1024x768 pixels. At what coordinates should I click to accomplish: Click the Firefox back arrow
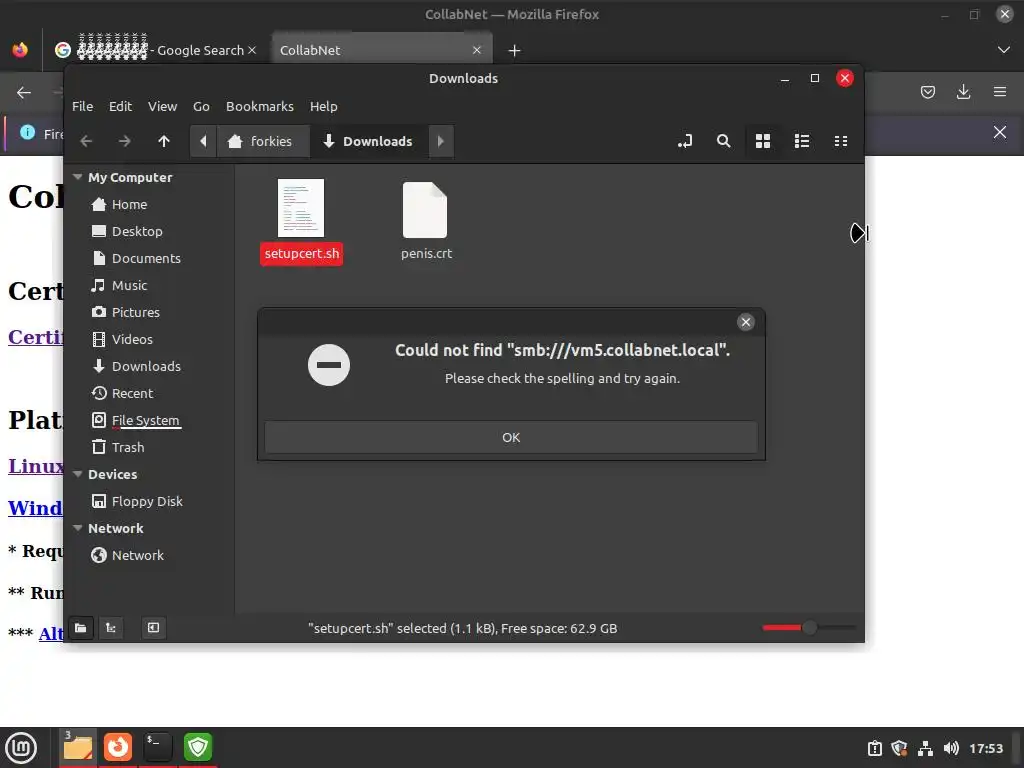tap(24, 93)
